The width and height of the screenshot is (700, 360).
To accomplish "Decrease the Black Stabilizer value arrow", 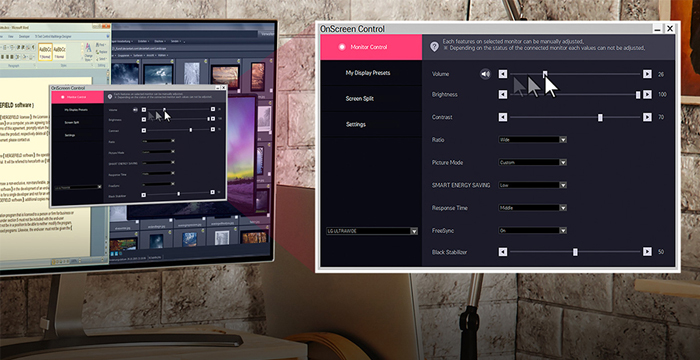I will click(503, 252).
